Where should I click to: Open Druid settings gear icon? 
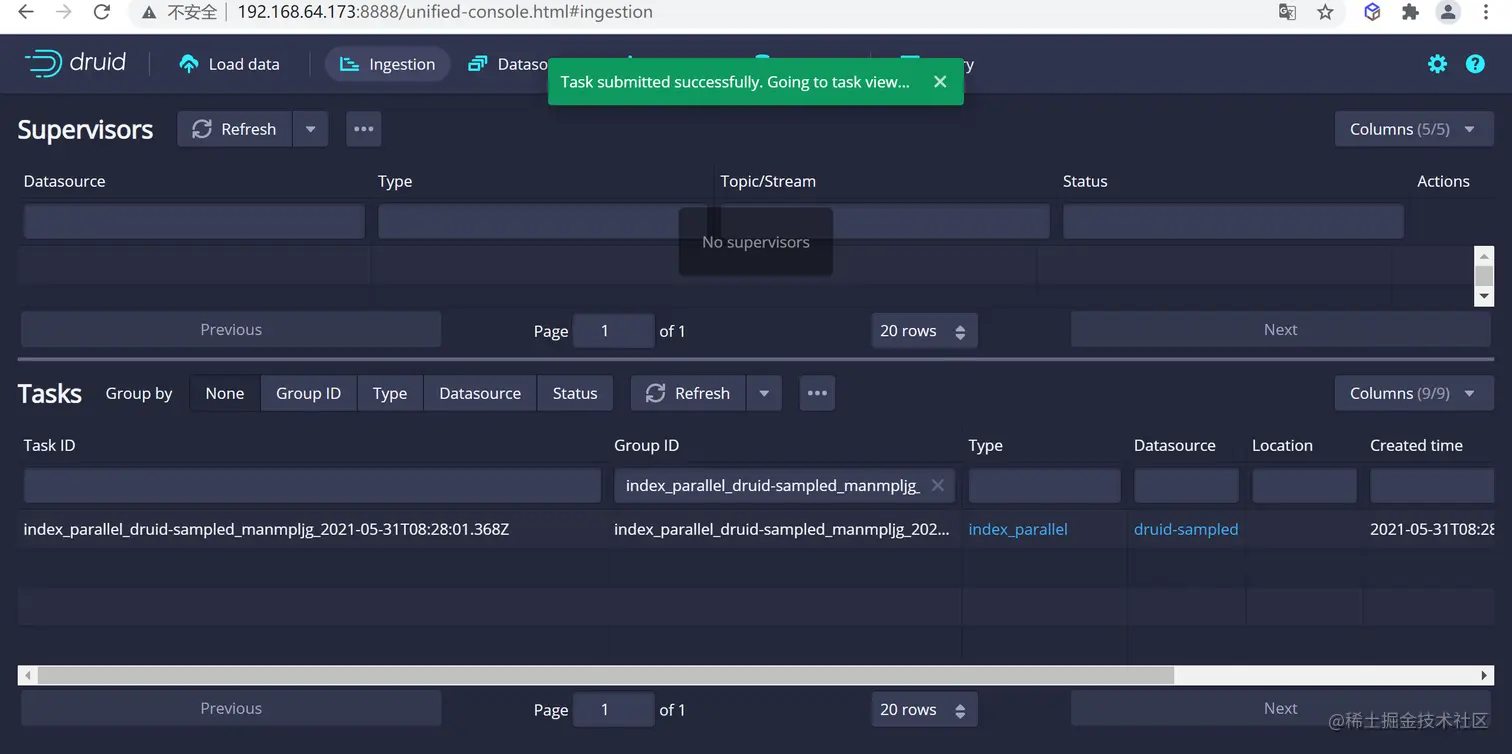(x=1437, y=64)
